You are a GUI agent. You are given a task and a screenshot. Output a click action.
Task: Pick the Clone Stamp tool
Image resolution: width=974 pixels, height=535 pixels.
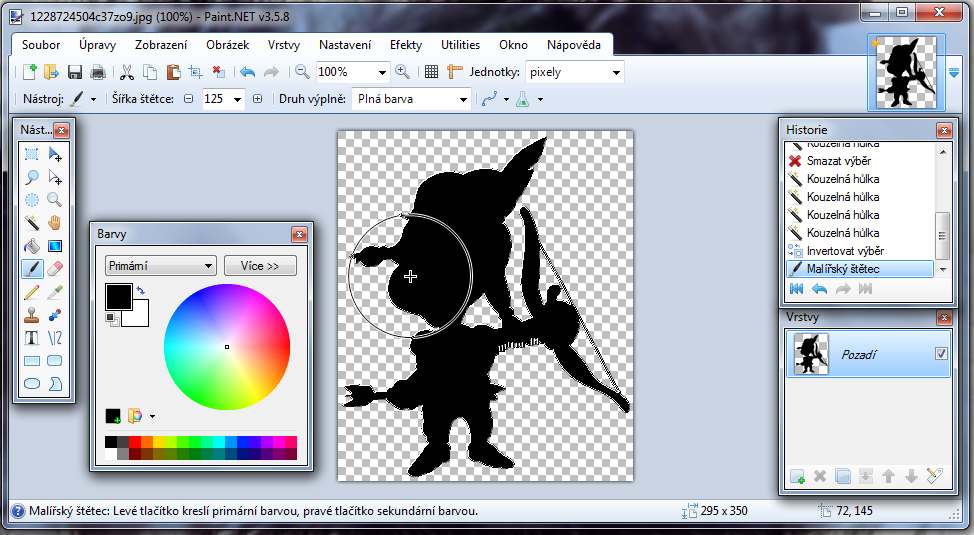[32, 314]
